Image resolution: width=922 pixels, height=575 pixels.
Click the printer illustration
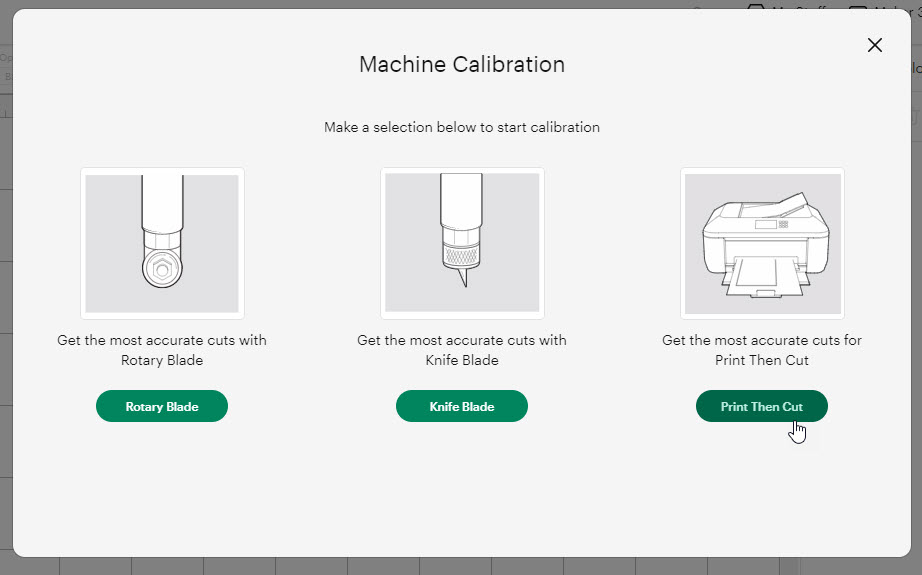coord(762,243)
